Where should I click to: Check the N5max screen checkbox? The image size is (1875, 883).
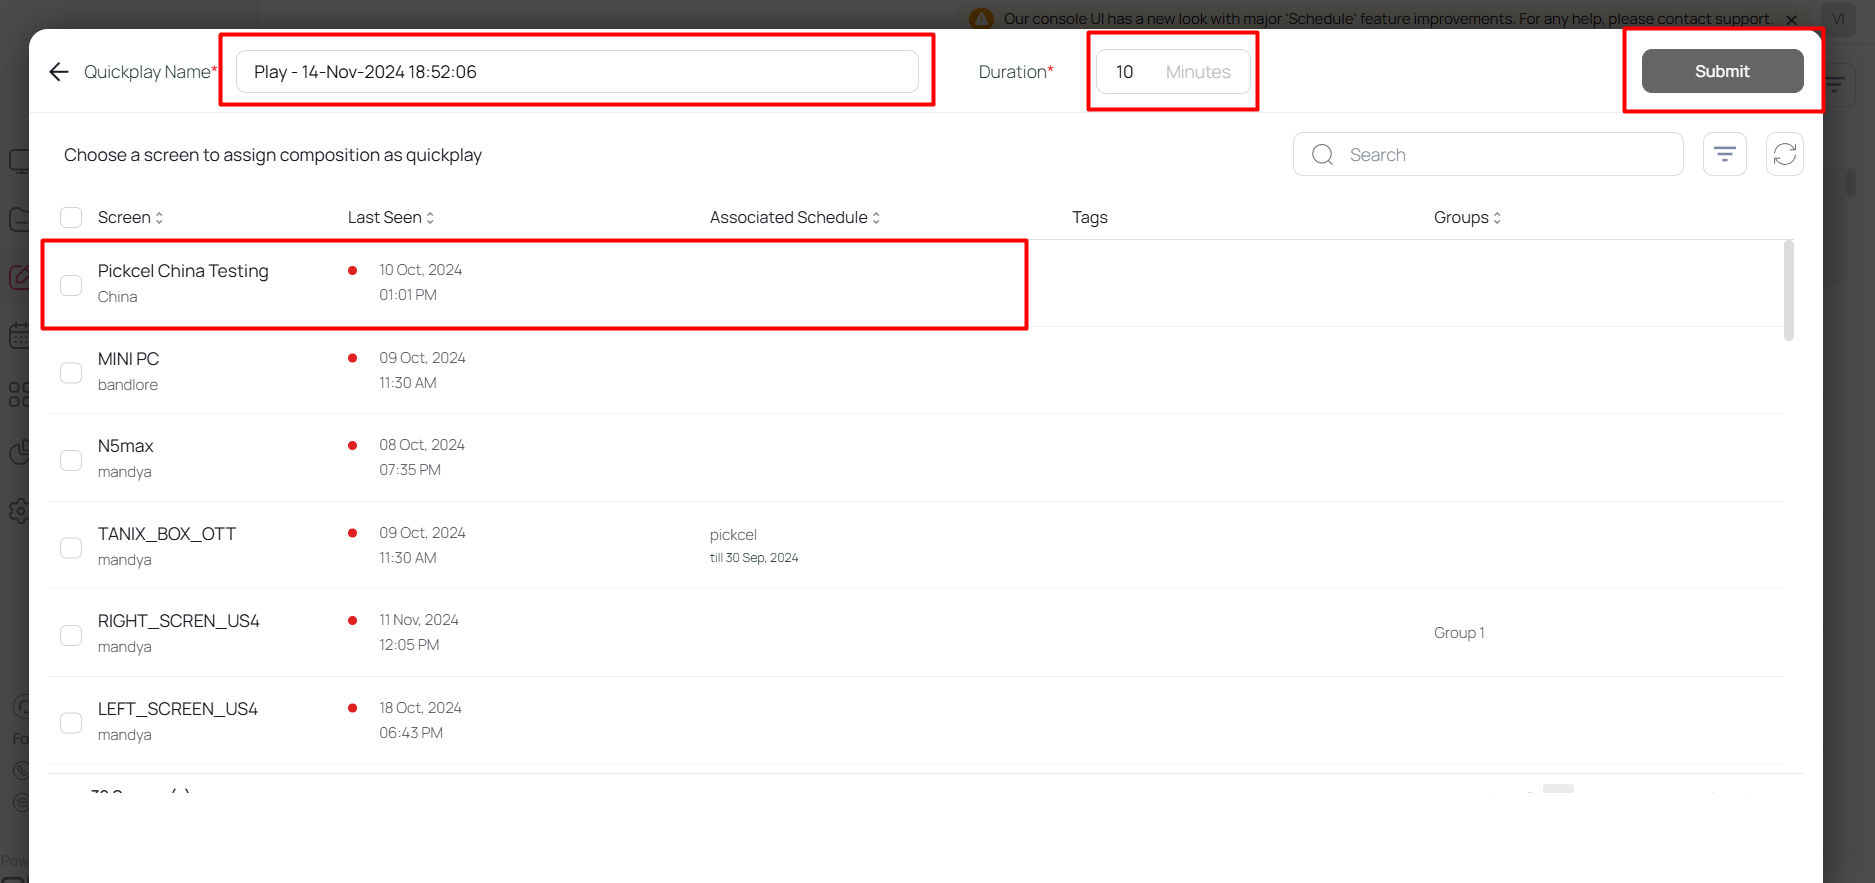point(71,460)
